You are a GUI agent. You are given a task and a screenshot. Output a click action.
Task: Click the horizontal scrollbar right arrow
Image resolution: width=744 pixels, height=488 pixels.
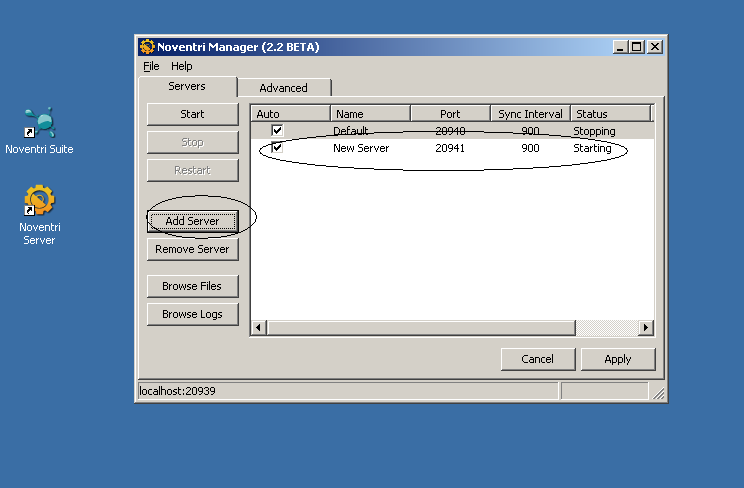click(646, 328)
